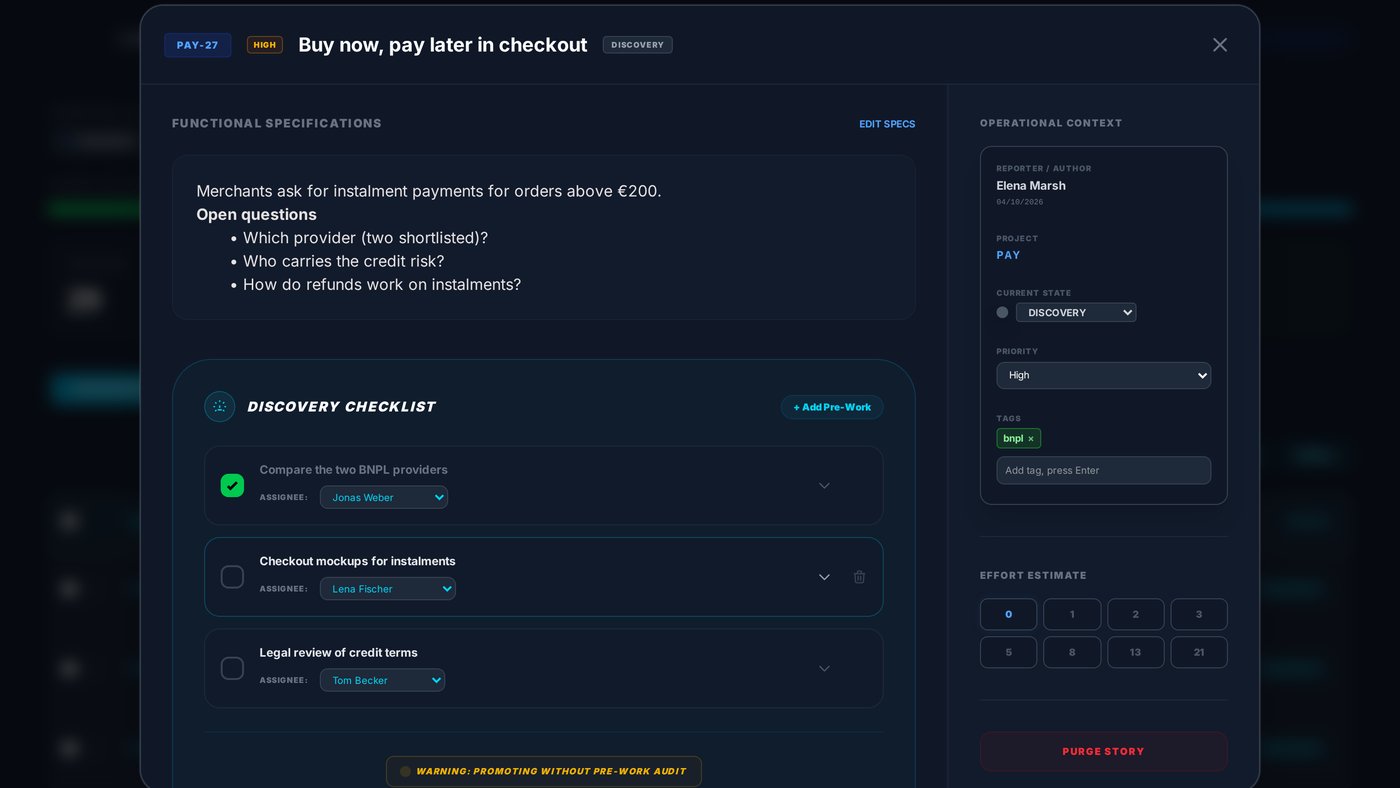Remove the bnpl tag

(x=1031, y=439)
